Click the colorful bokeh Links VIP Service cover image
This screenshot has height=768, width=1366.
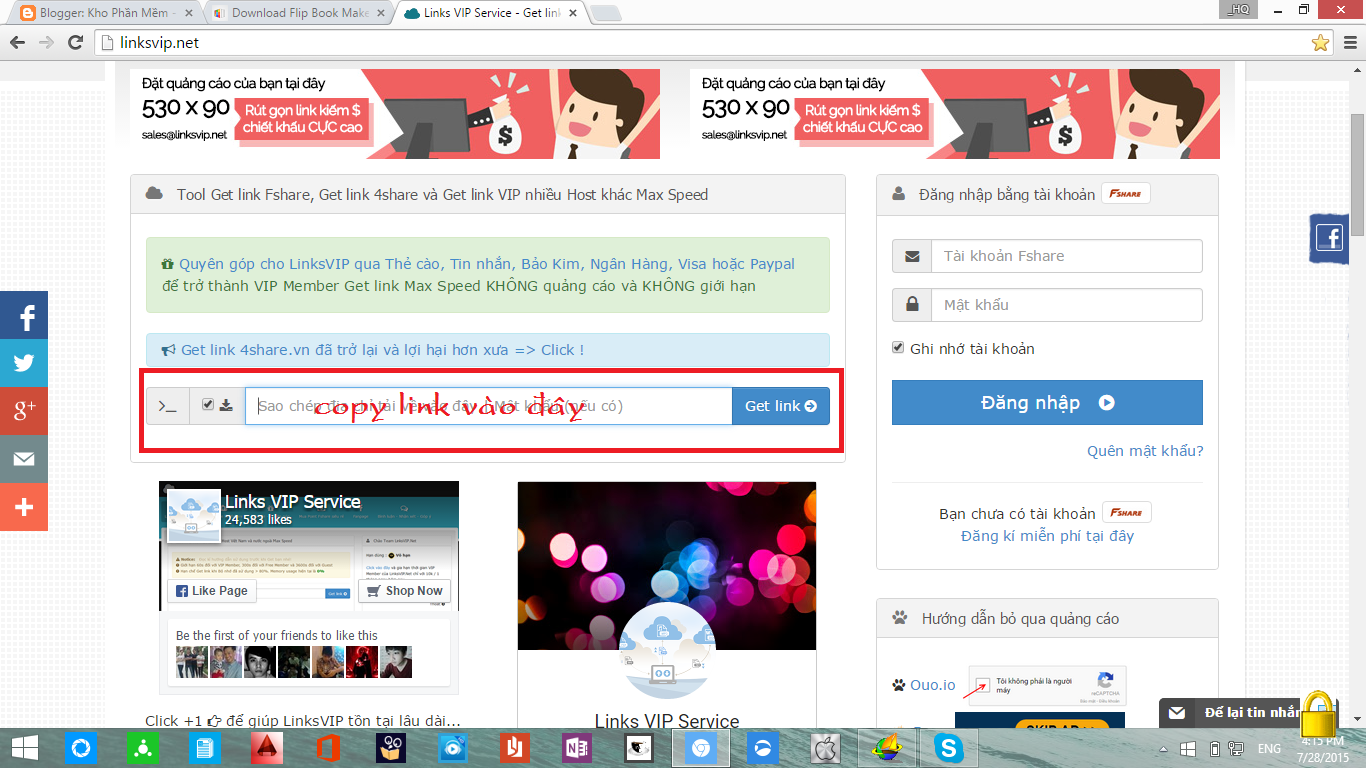[667, 565]
